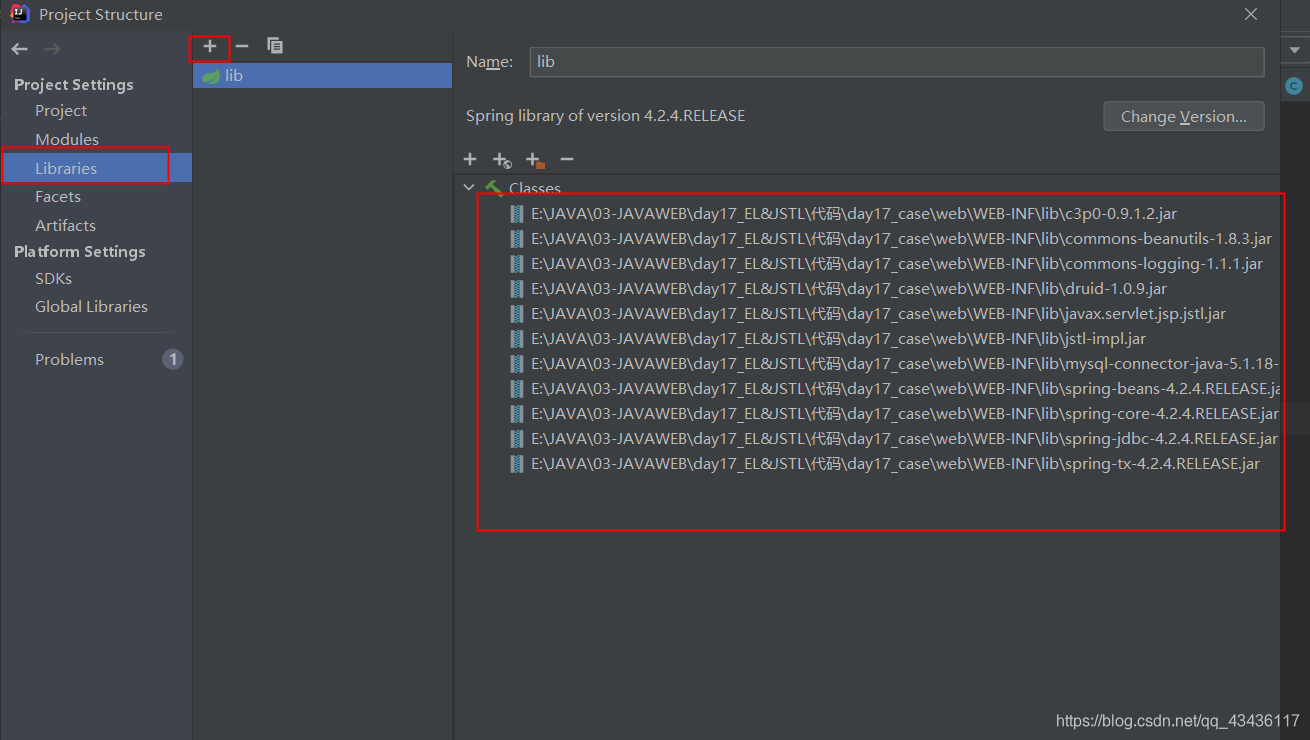Click the Spring leaf icon beside lib
The width and height of the screenshot is (1310, 740).
point(210,76)
